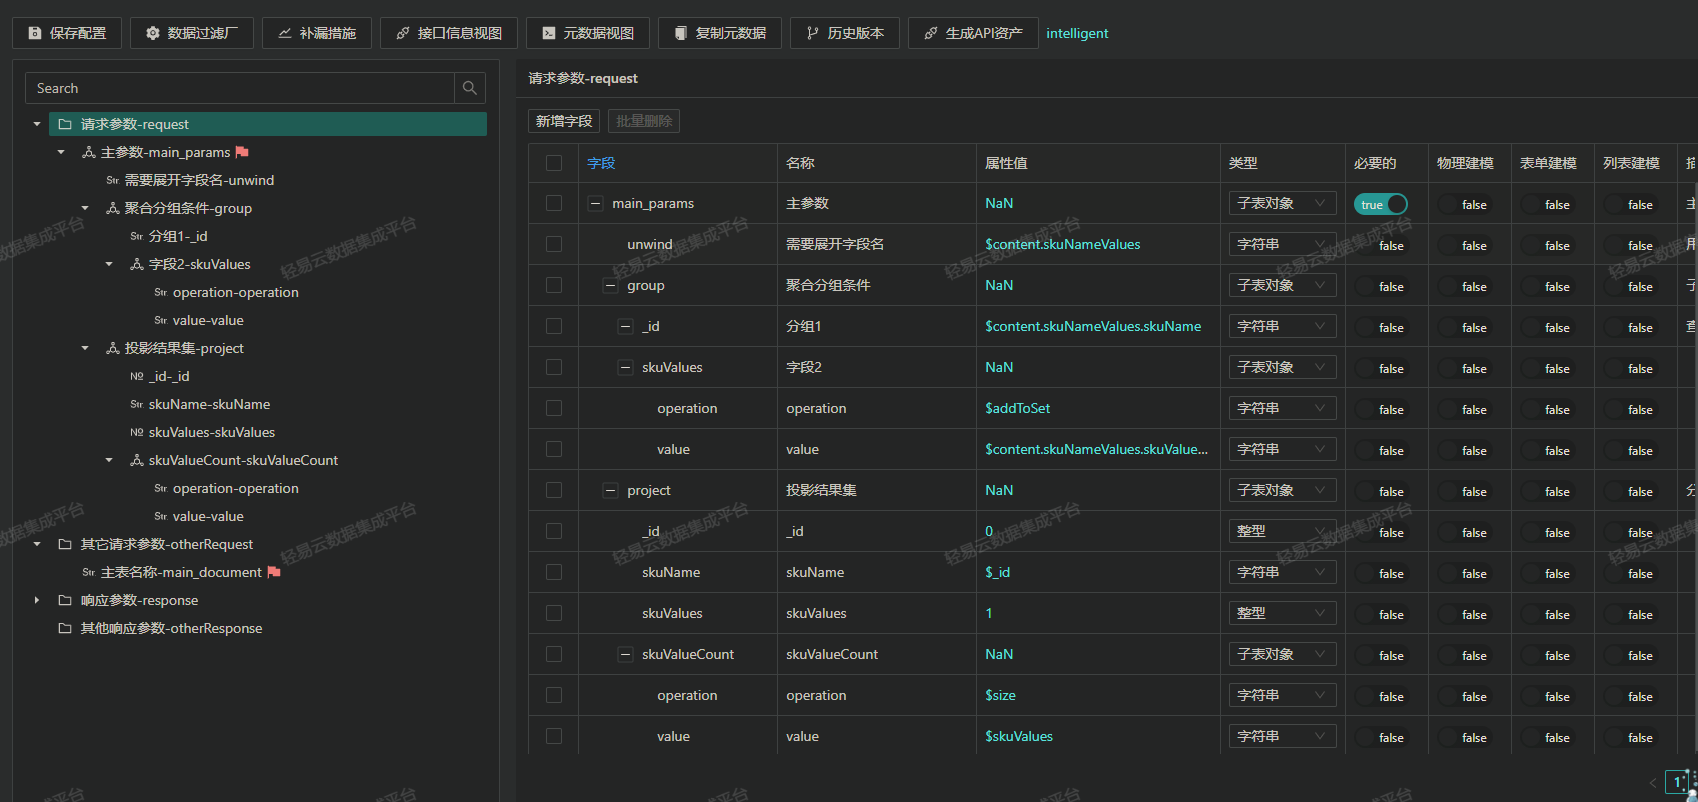Click the $addToSet attribute value cell
The image size is (1698, 802).
(x=1017, y=408)
